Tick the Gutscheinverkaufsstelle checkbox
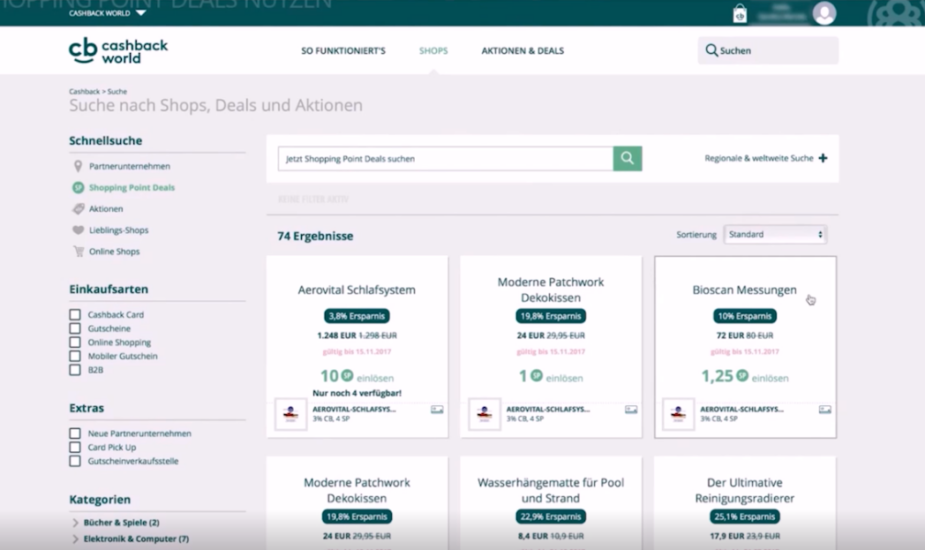Image resolution: width=925 pixels, height=550 pixels. 75,461
